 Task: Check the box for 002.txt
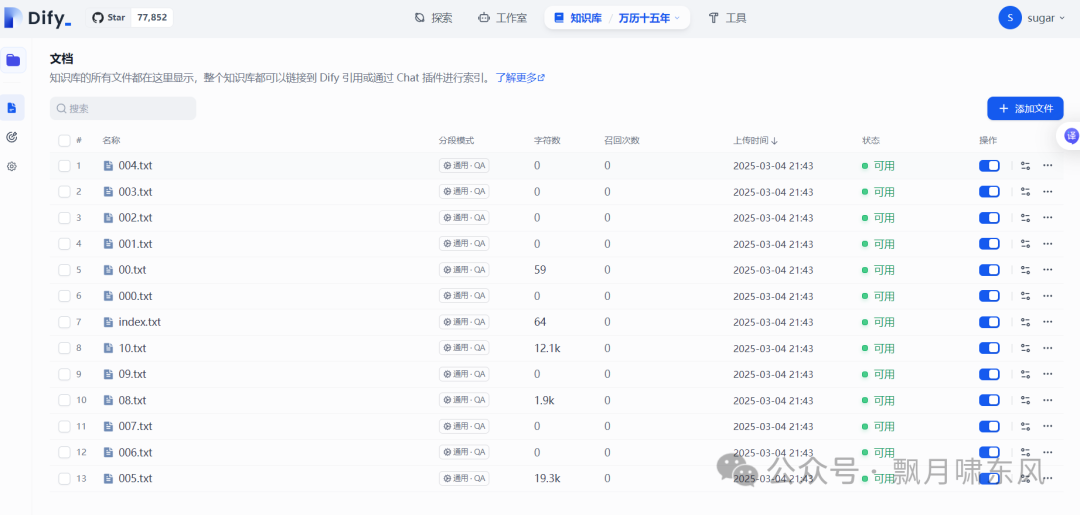(x=64, y=218)
